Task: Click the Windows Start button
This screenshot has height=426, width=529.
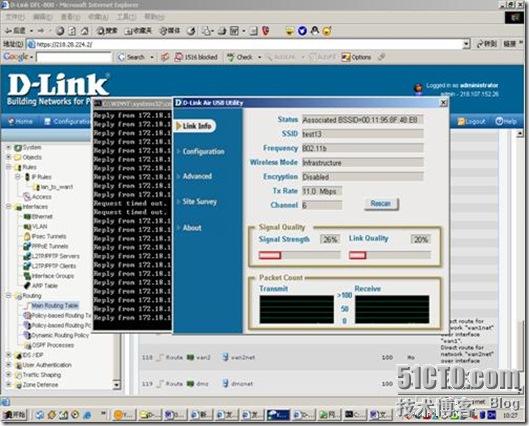Action: pos(15,414)
